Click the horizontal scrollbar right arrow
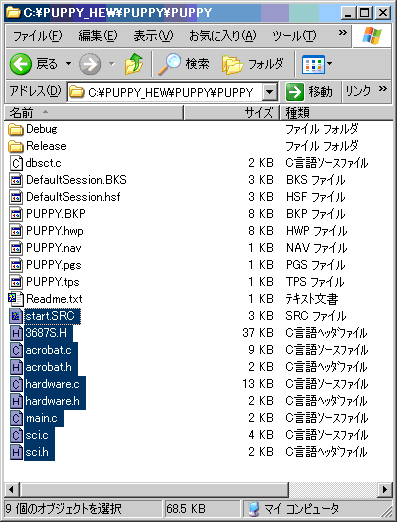397x522 pixels. pos(385,490)
